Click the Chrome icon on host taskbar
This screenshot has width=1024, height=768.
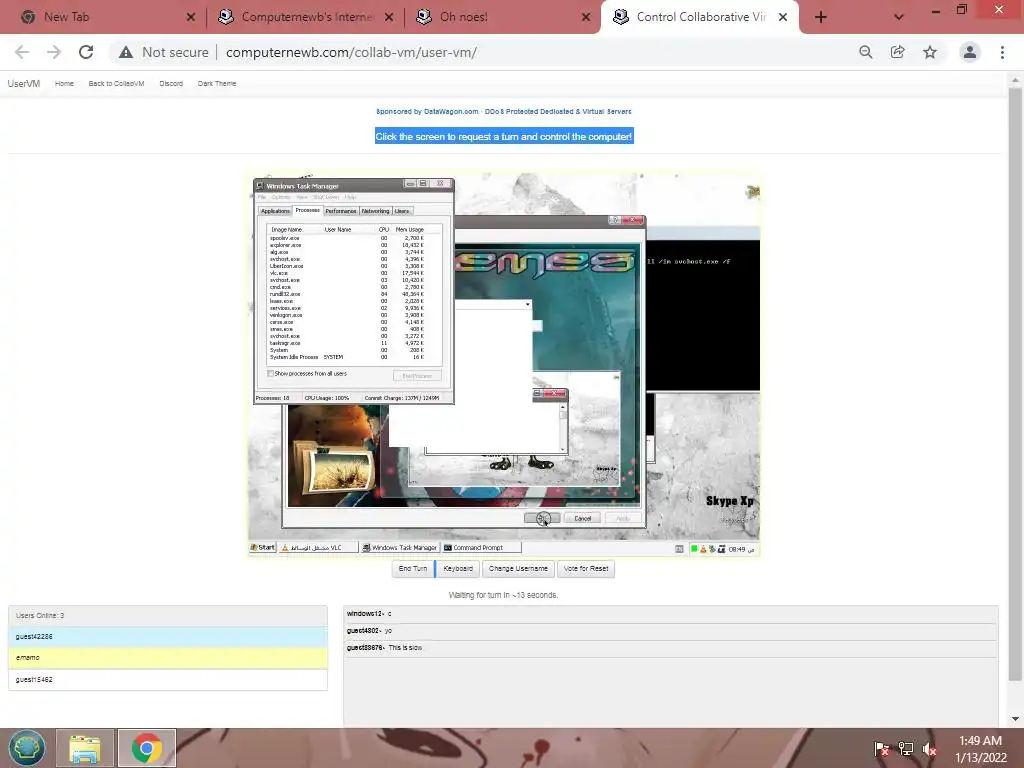[147, 748]
